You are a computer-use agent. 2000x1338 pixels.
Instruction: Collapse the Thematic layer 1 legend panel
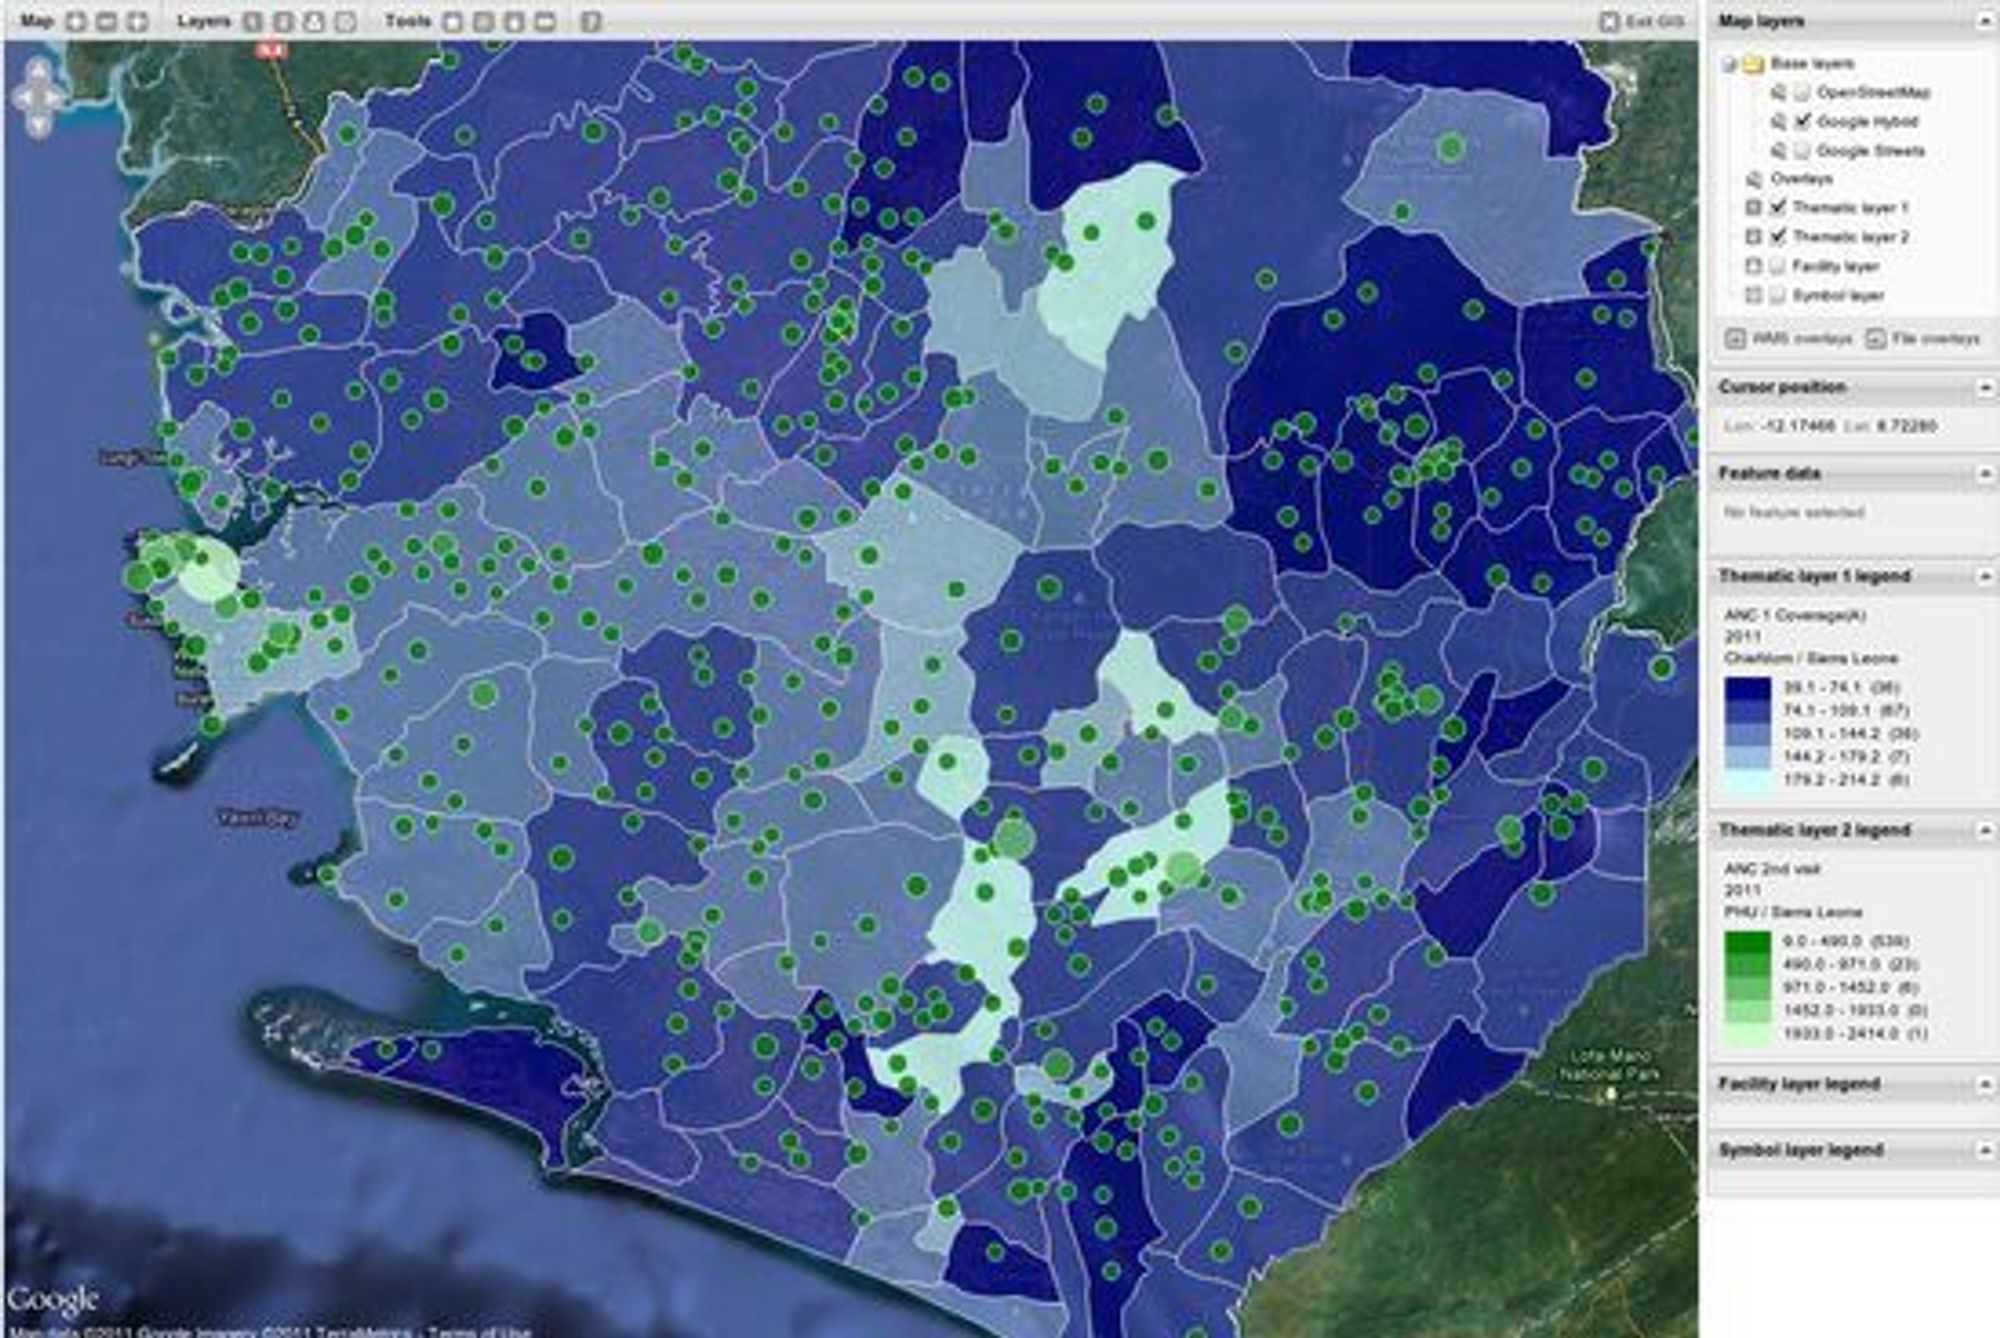1985,577
